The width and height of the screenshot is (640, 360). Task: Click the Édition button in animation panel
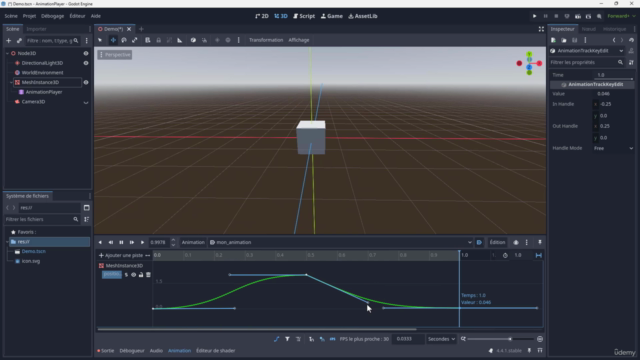(497, 242)
